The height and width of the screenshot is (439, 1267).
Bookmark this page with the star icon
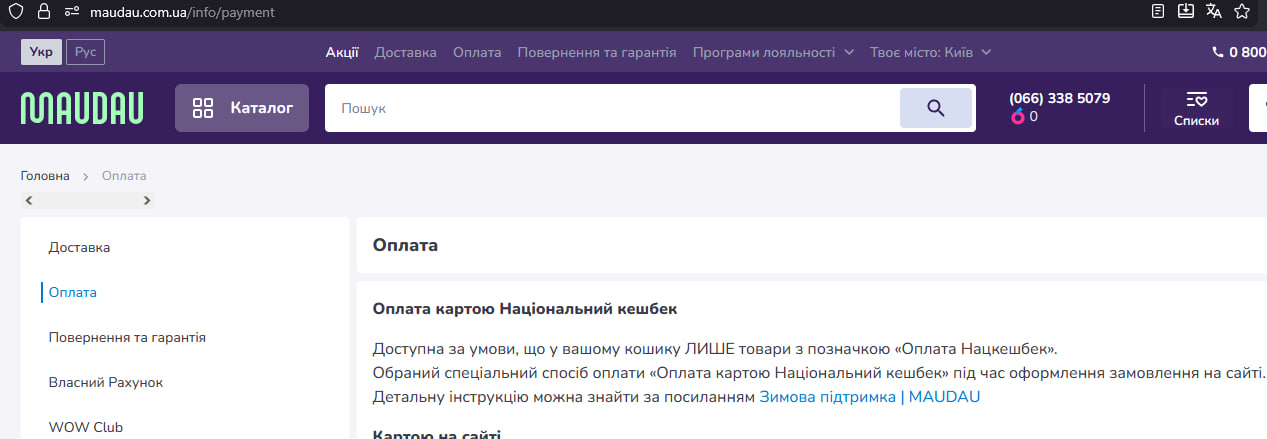pyautogui.click(x=1242, y=12)
